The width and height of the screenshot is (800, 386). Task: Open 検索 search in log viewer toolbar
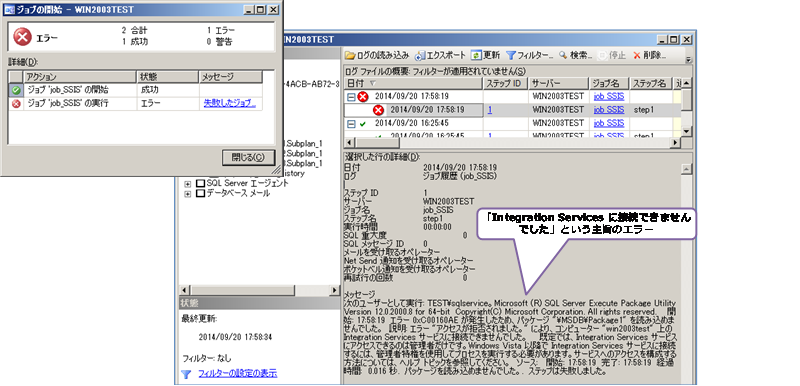click(575, 55)
